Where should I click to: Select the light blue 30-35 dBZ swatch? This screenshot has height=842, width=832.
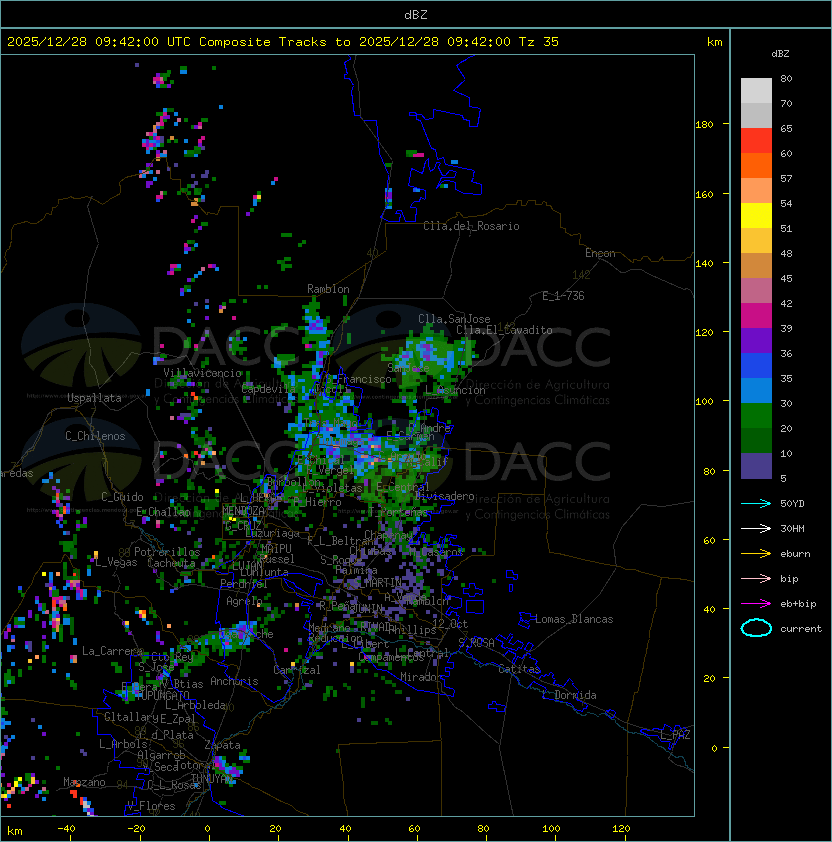[756, 390]
